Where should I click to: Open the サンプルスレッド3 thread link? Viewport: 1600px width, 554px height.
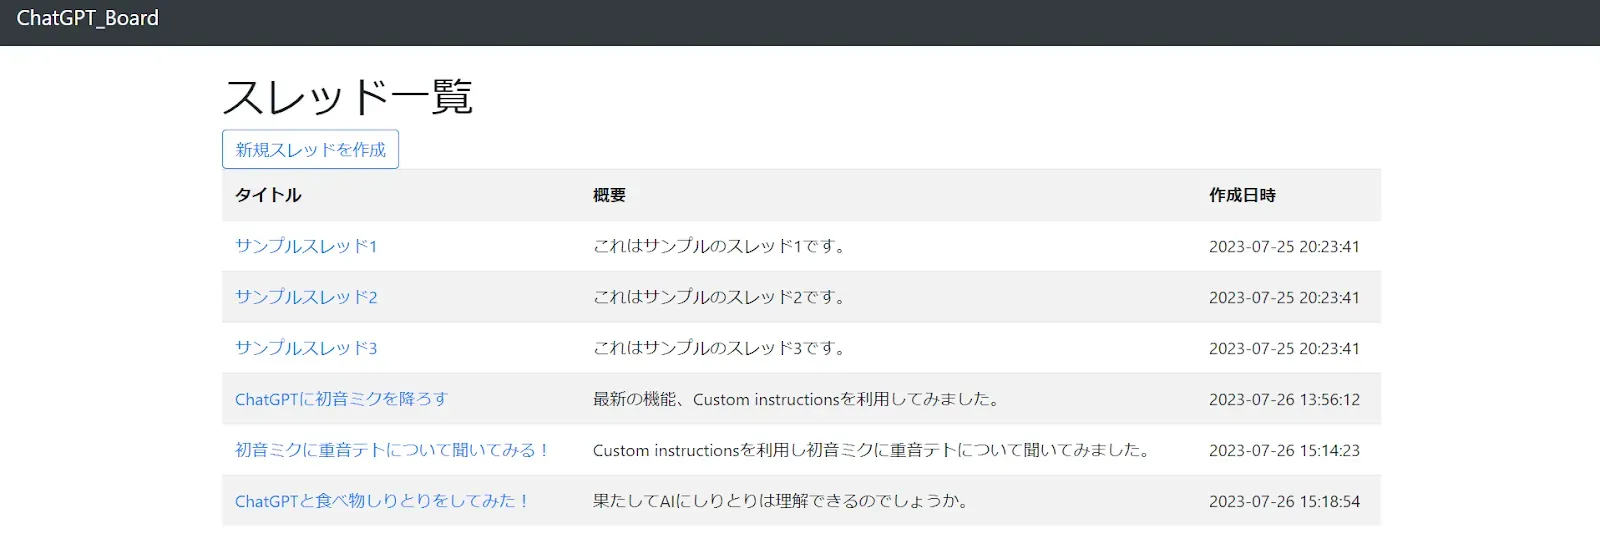pos(306,348)
